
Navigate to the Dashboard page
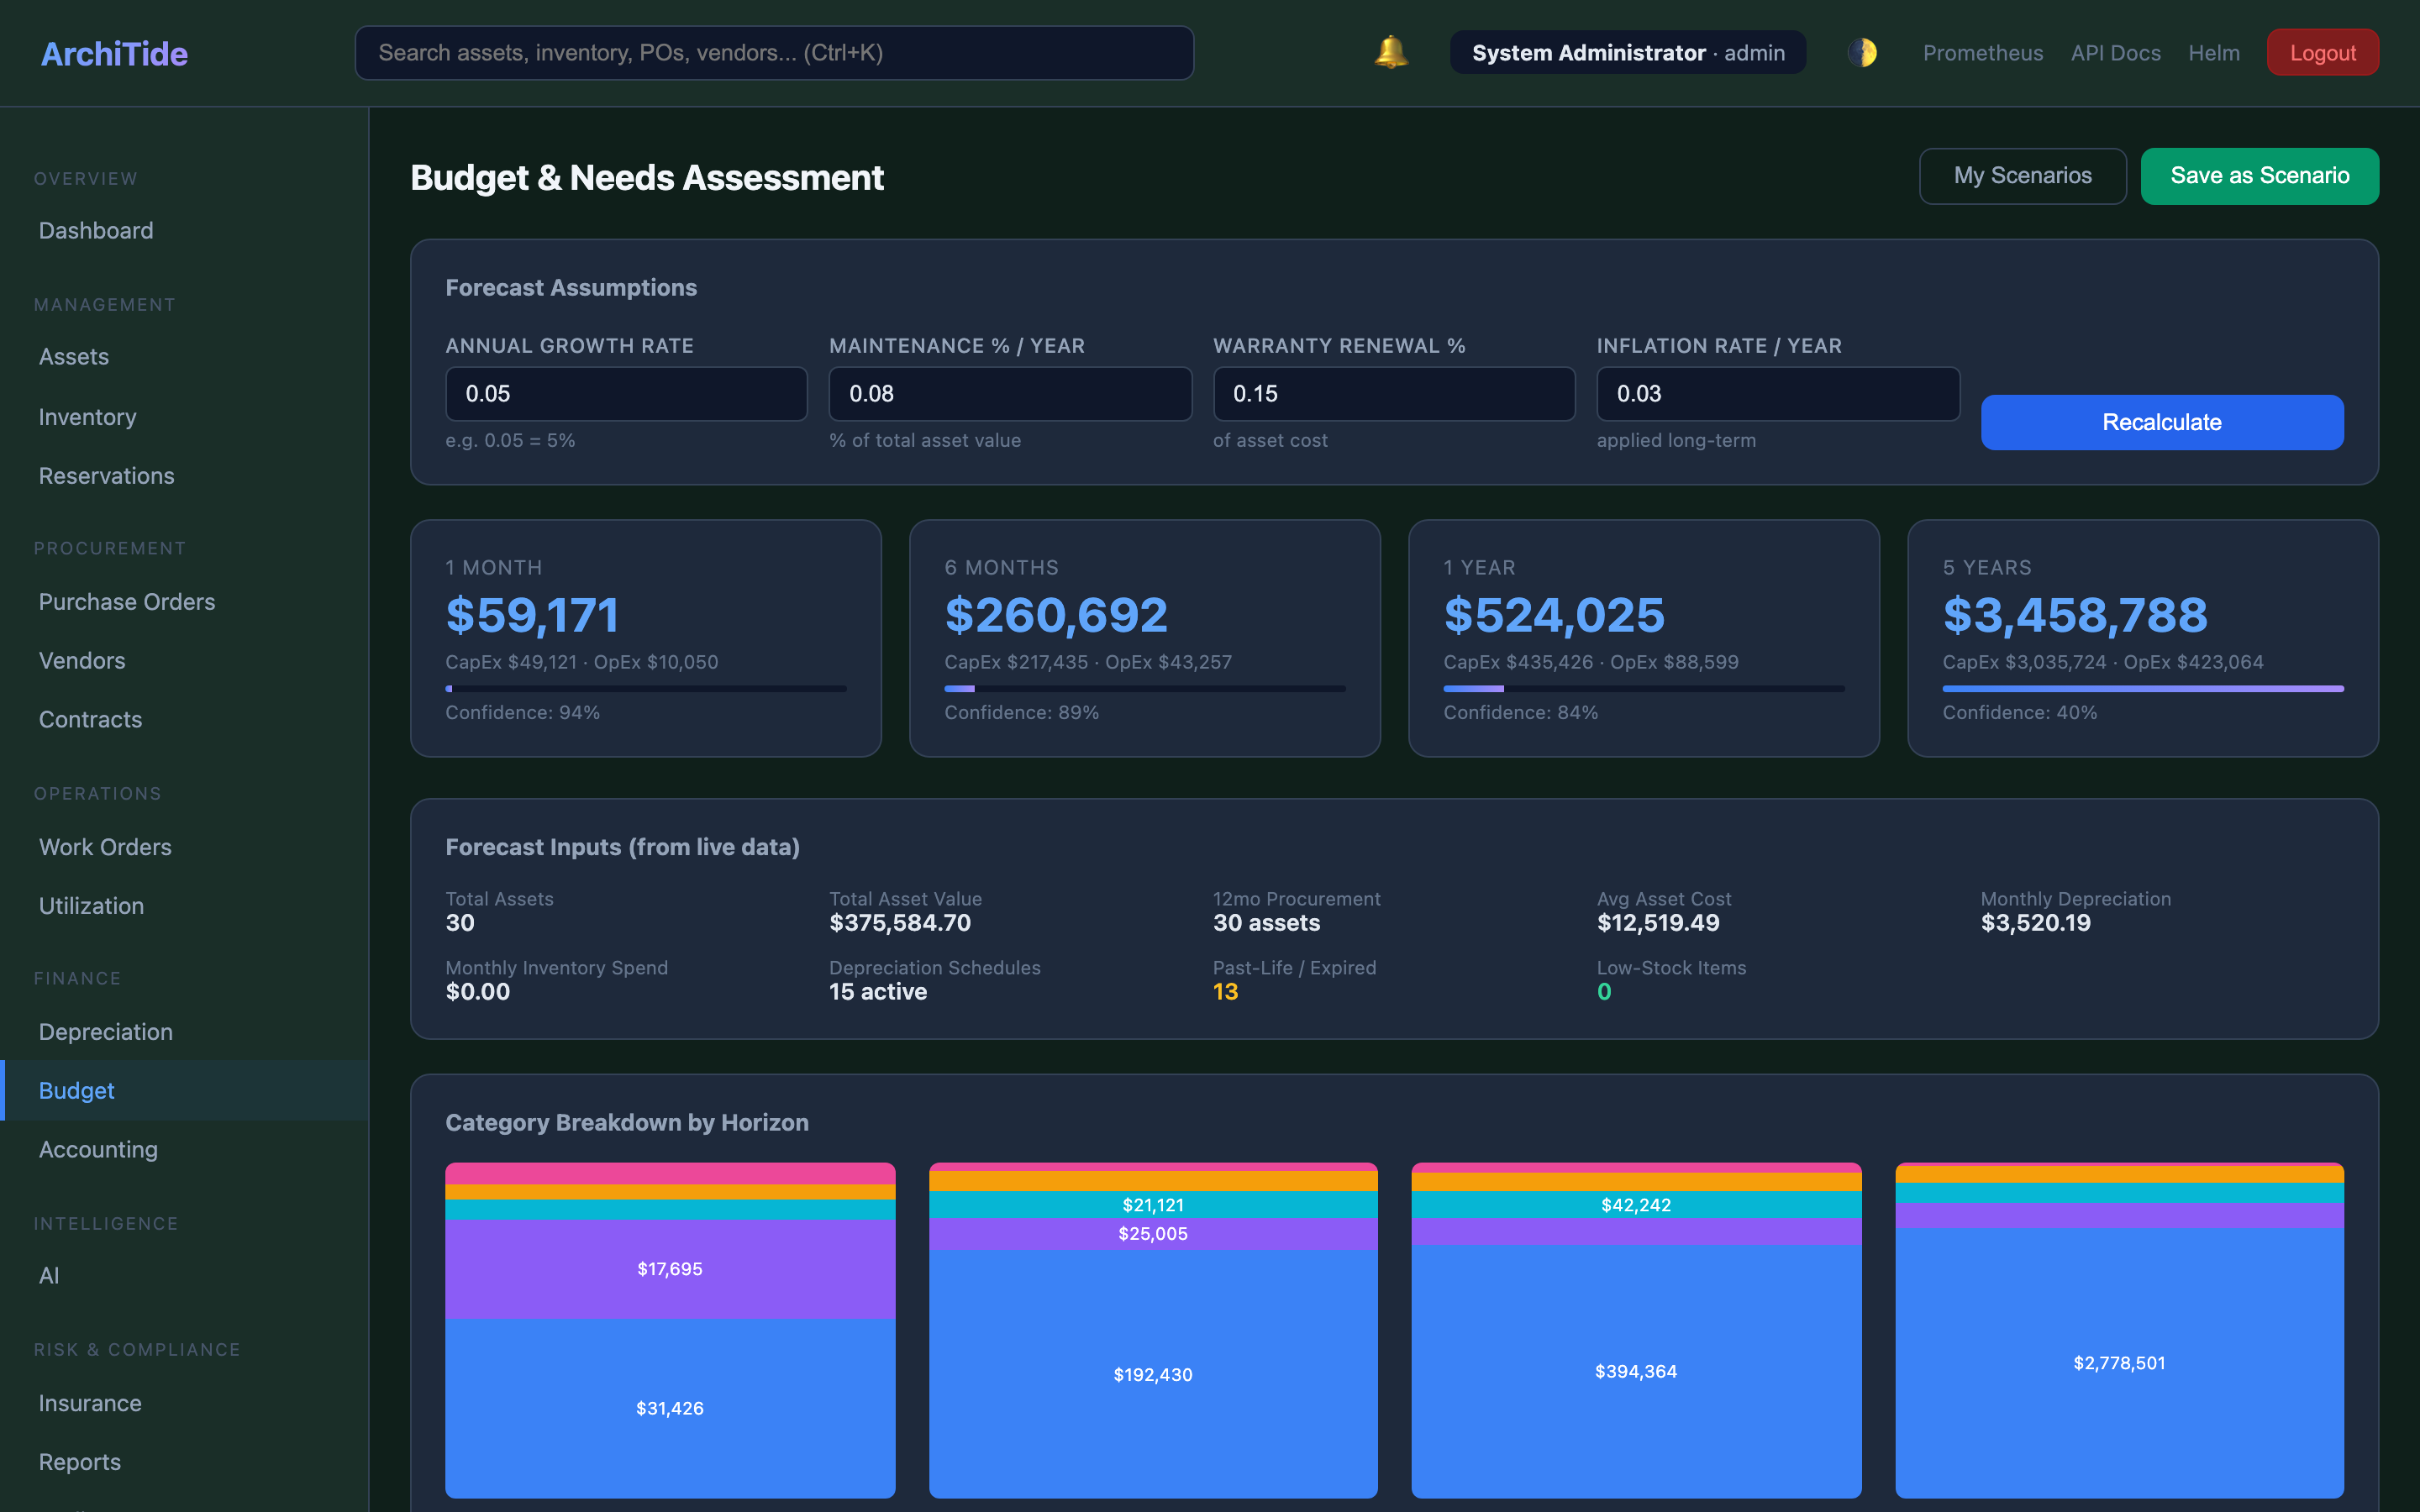95,230
